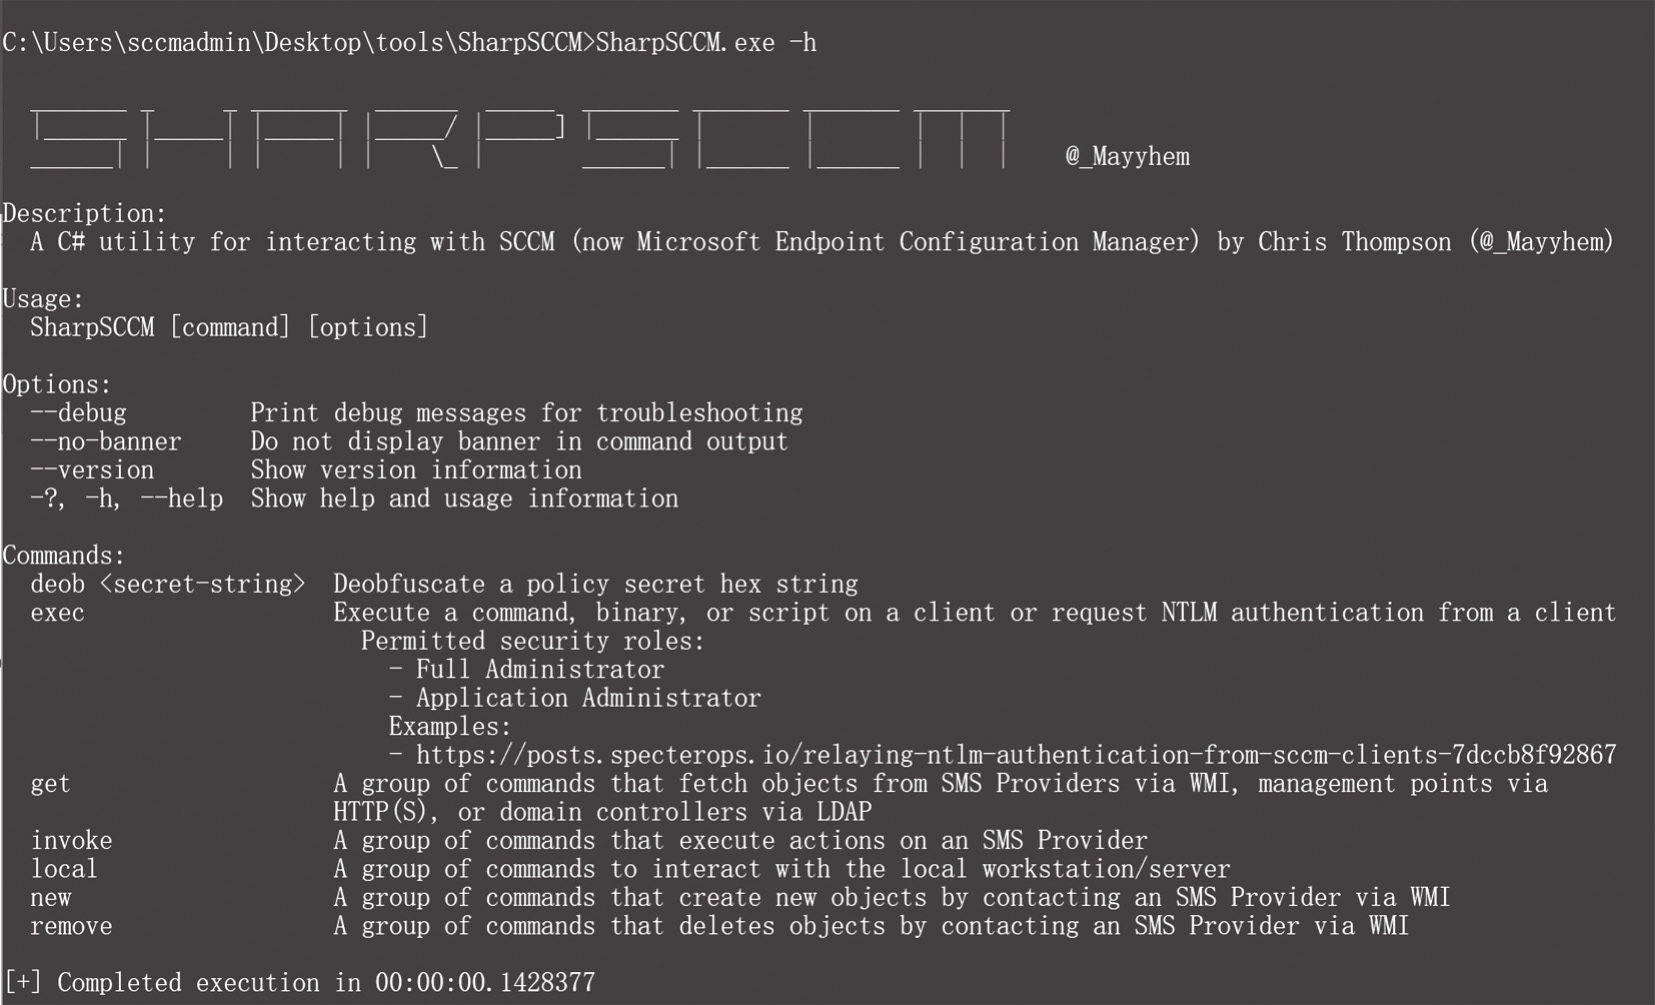Screen dimensions: 1655x1005
Task: Click the get command name
Action: click(x=50, y=783)
